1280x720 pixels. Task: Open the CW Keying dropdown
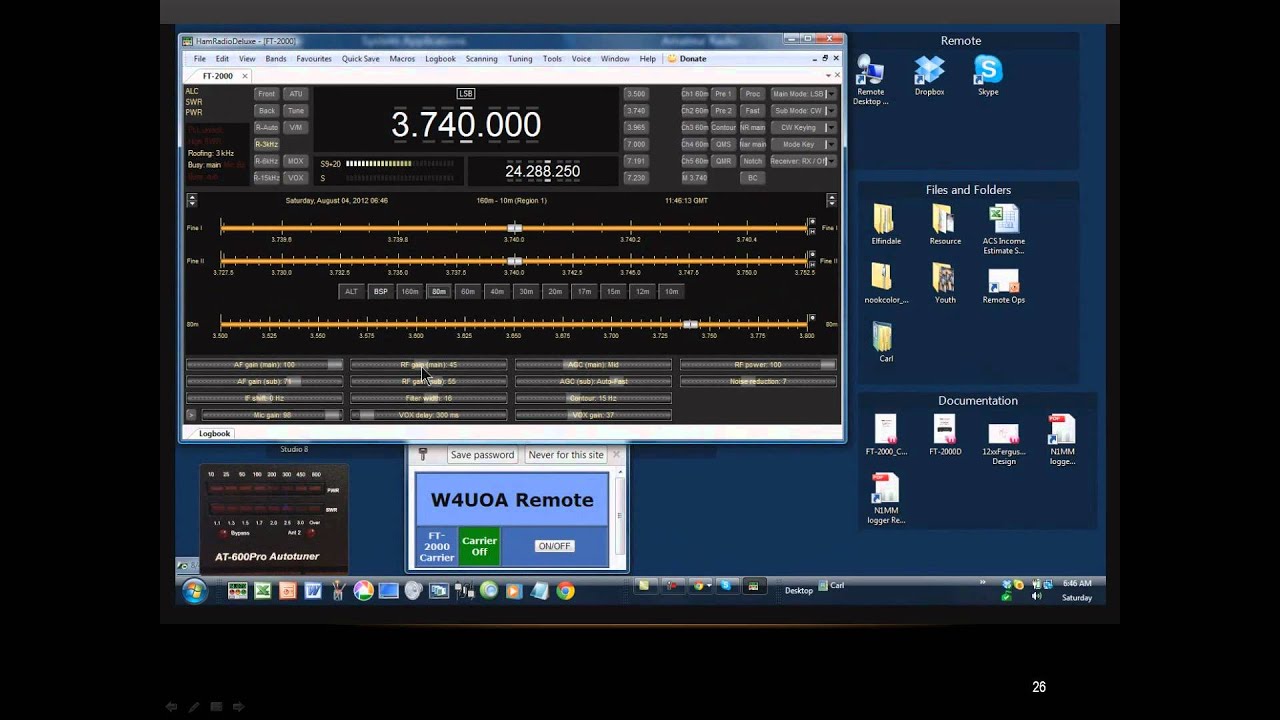pos(803,128)
